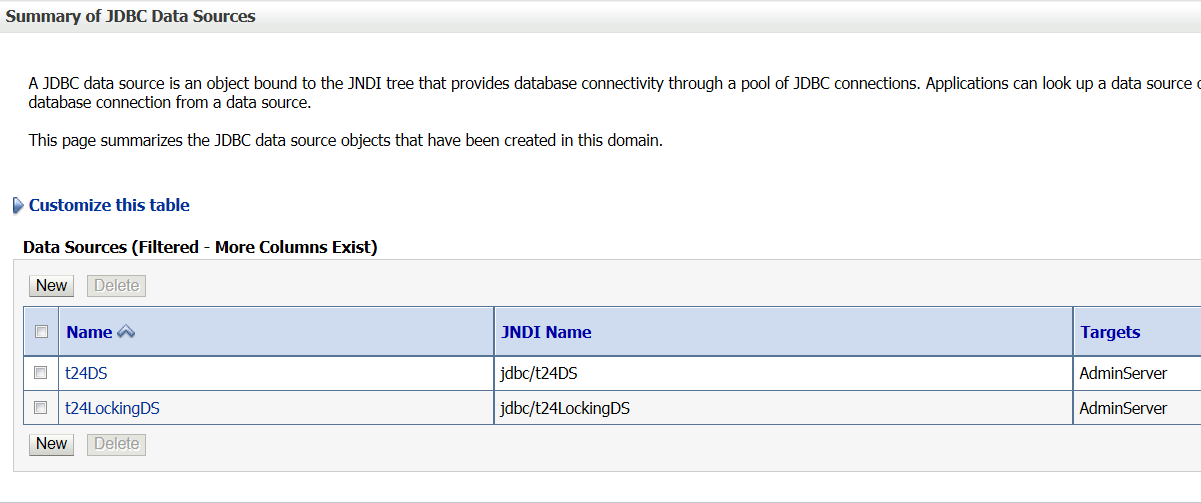1201x503 pixels.
Task: Click the jdbc/t24LockingDS JNDI name cell
Action: (565, 408)
